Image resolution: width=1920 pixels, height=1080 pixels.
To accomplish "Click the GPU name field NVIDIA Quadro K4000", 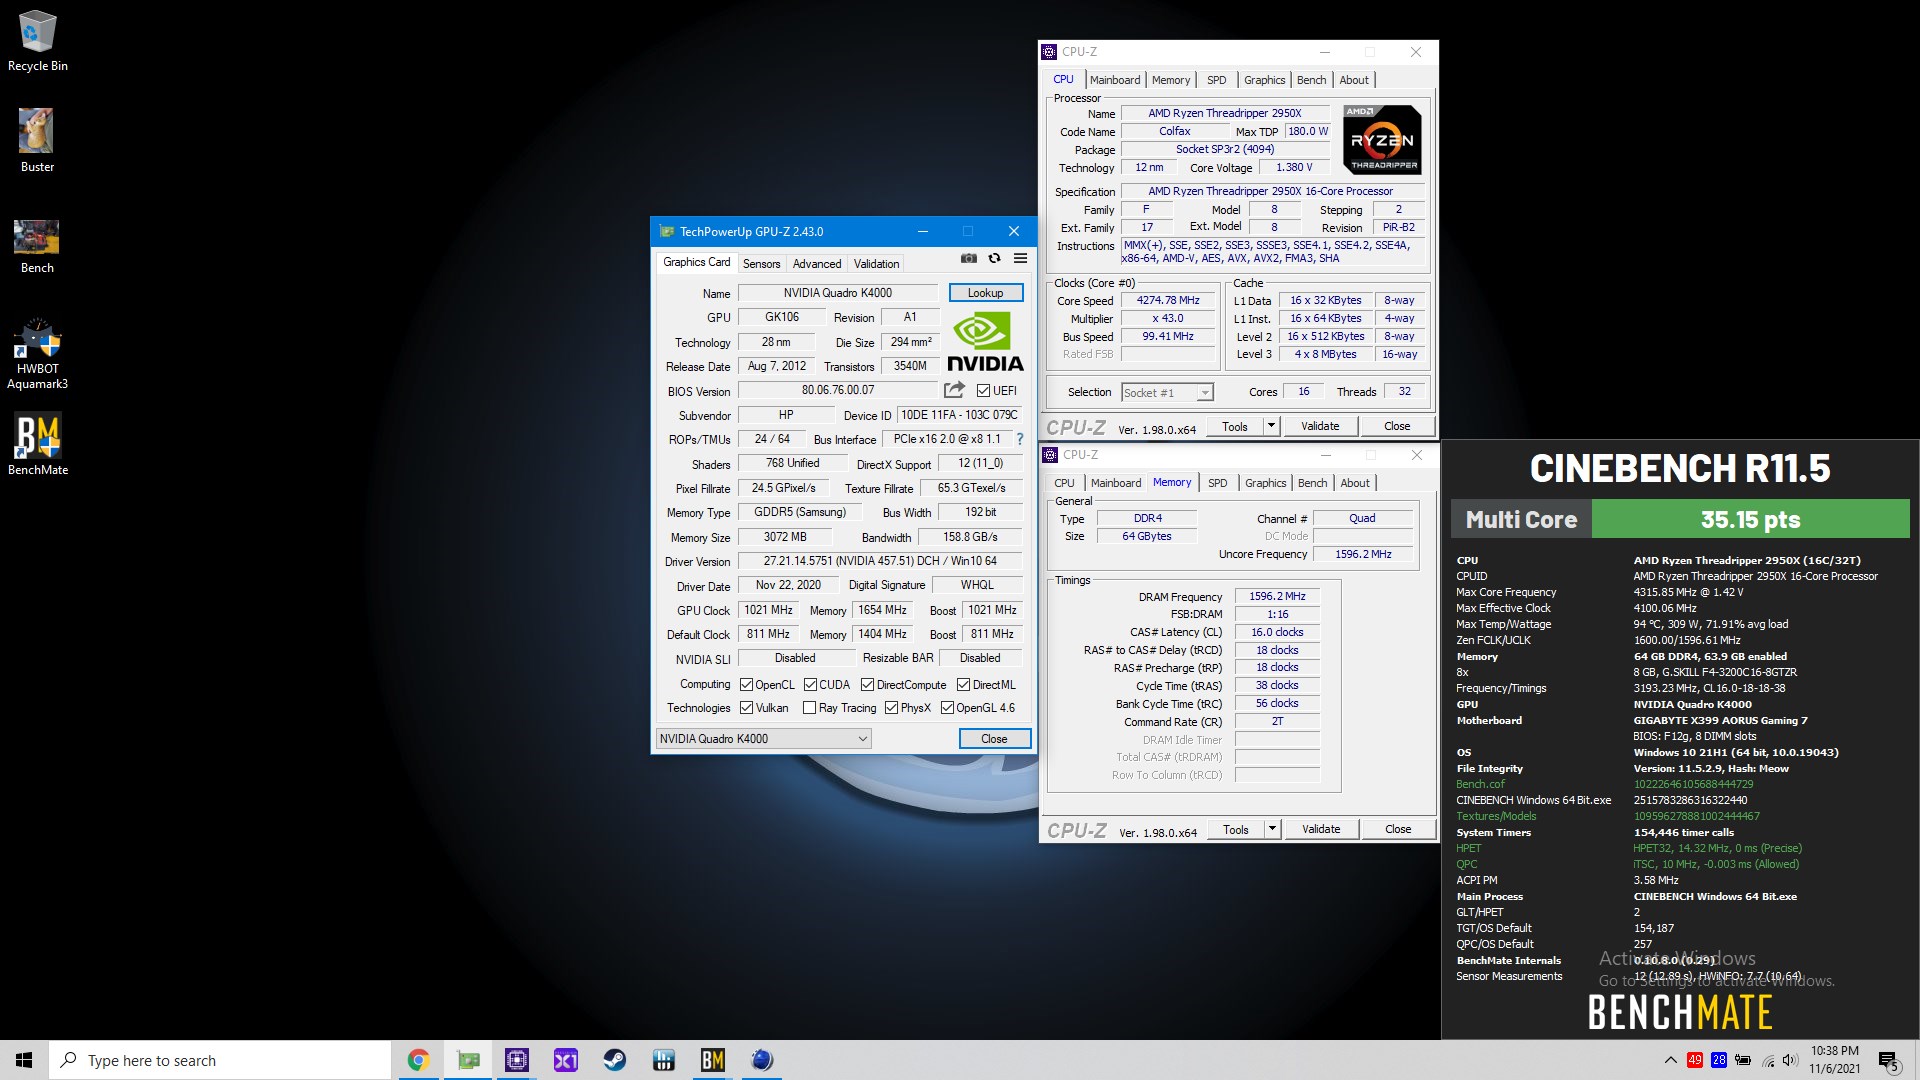I will [838, 293].
